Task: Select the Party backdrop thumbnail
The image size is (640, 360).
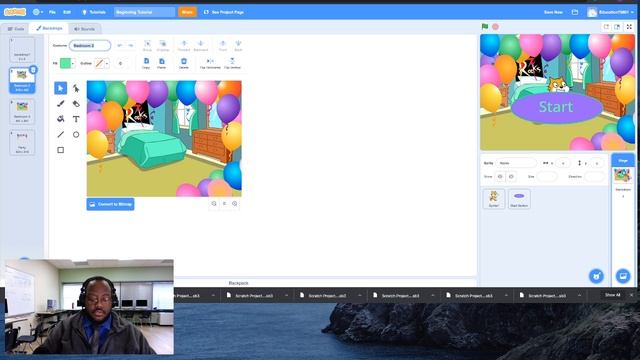Action: [22, 143]
